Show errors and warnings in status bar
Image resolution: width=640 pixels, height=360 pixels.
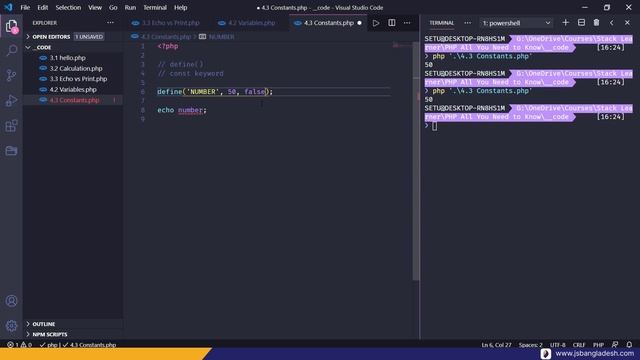[19, 345]
